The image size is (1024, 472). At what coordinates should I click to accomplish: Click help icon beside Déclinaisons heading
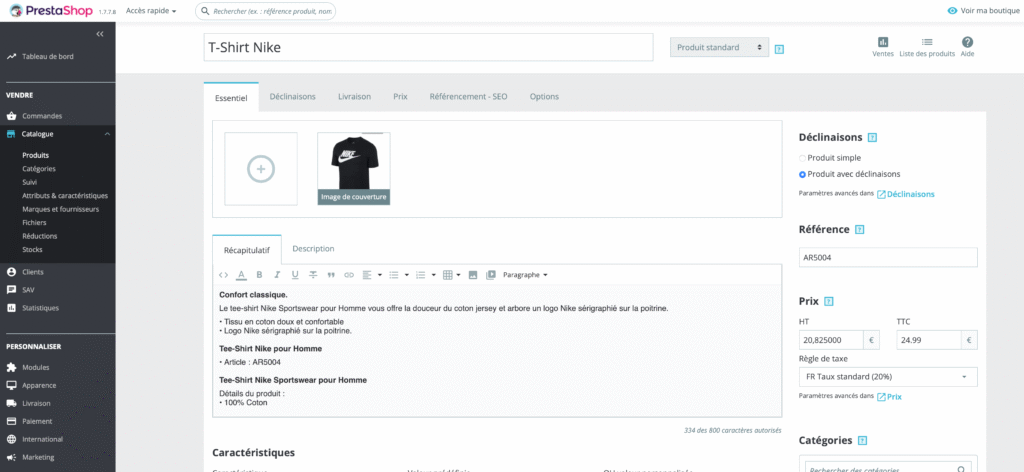[872, 138]
